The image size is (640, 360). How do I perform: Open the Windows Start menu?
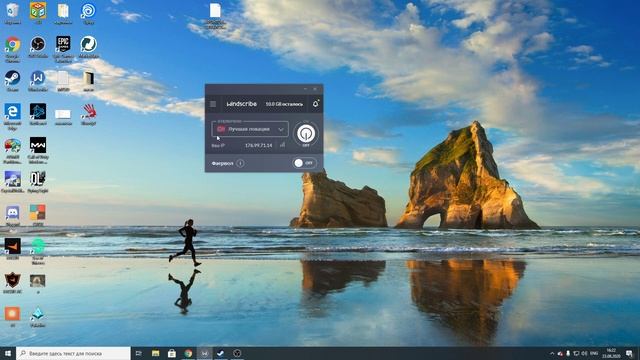pyautogui.click(x=7, y=353)
